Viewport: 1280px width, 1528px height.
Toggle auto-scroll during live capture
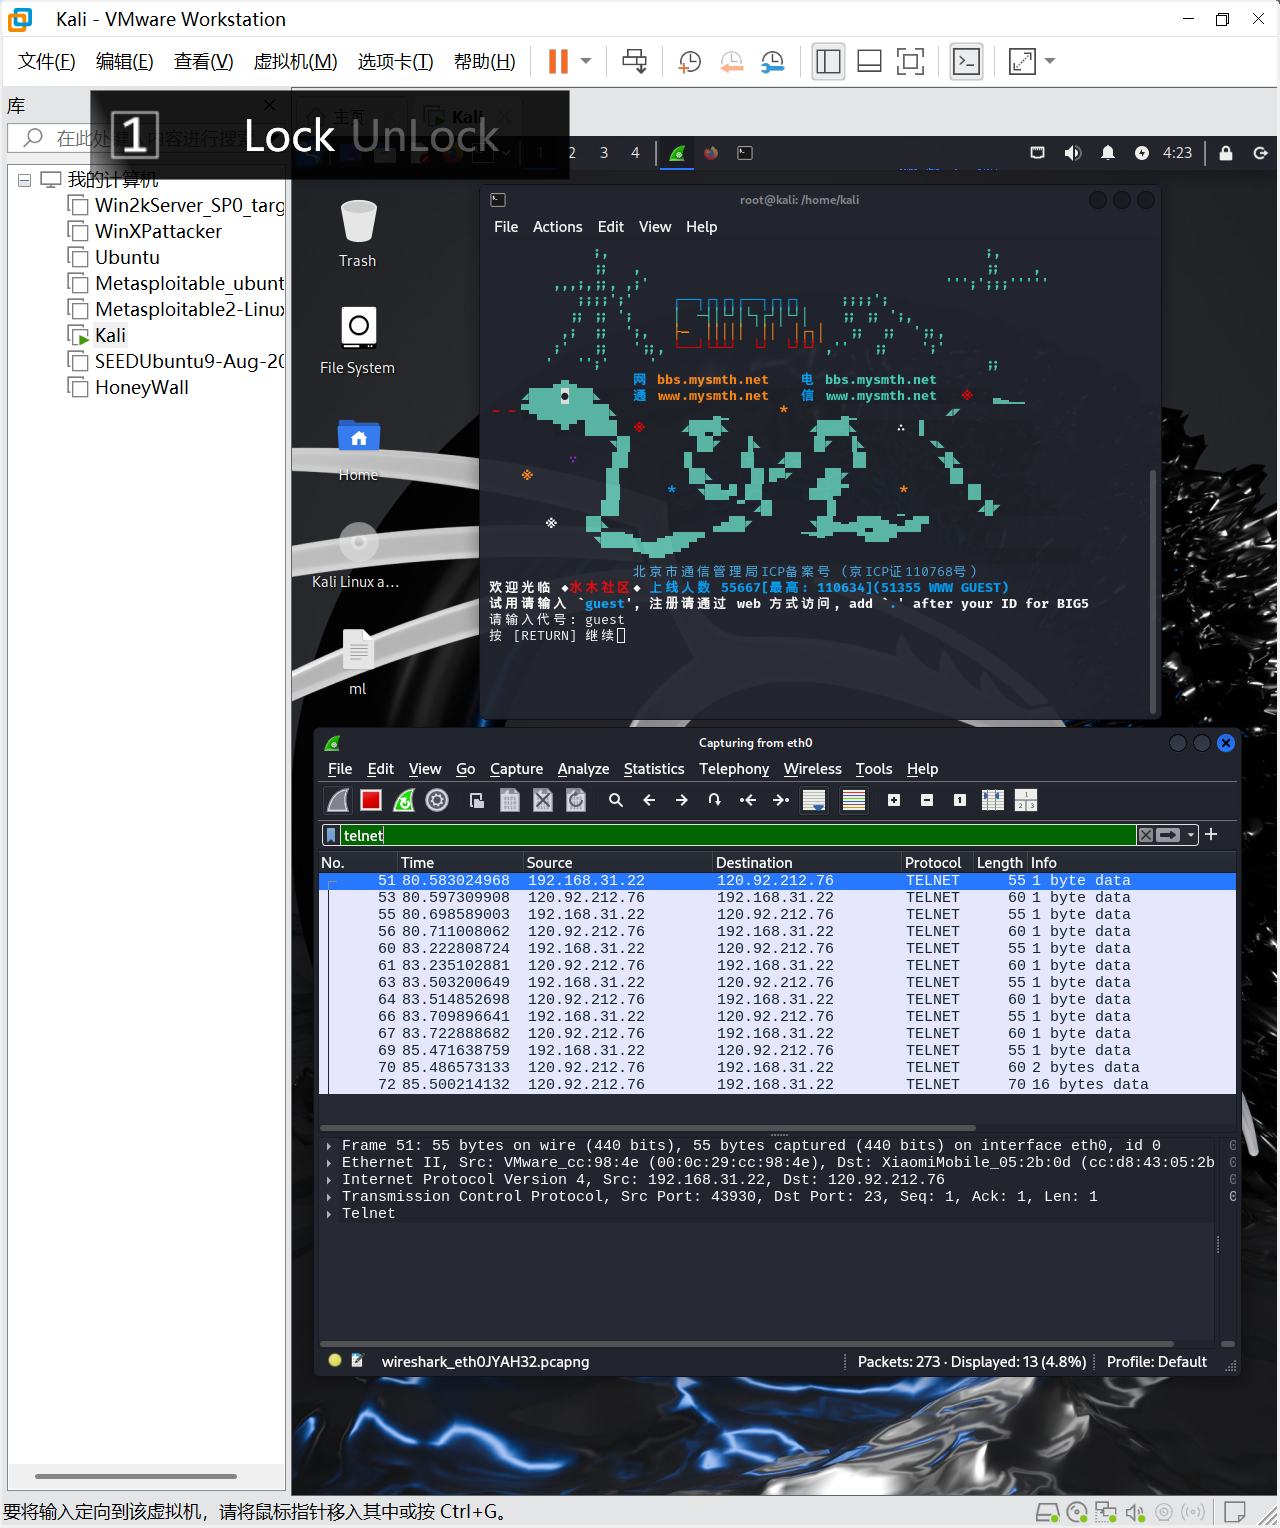pyautogui.click(x=814, y=800)
